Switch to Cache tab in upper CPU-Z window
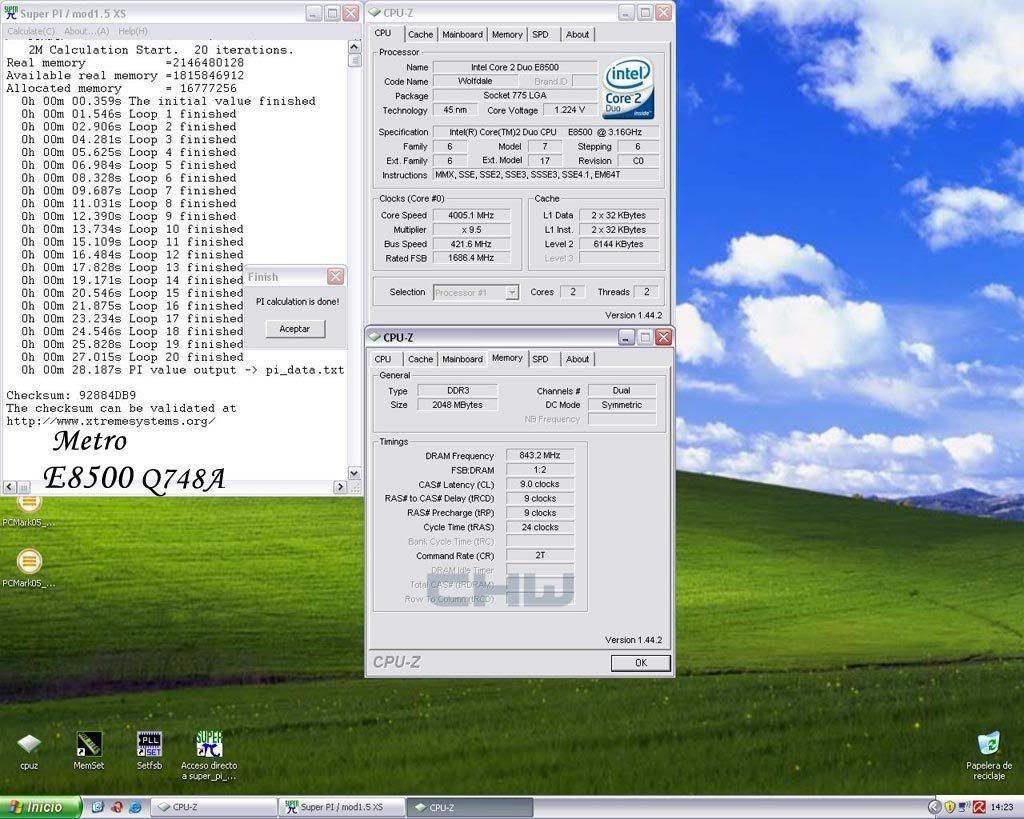Image resolution: width=1024 pixels, height=819 pixels. click(x=421, y=35)
